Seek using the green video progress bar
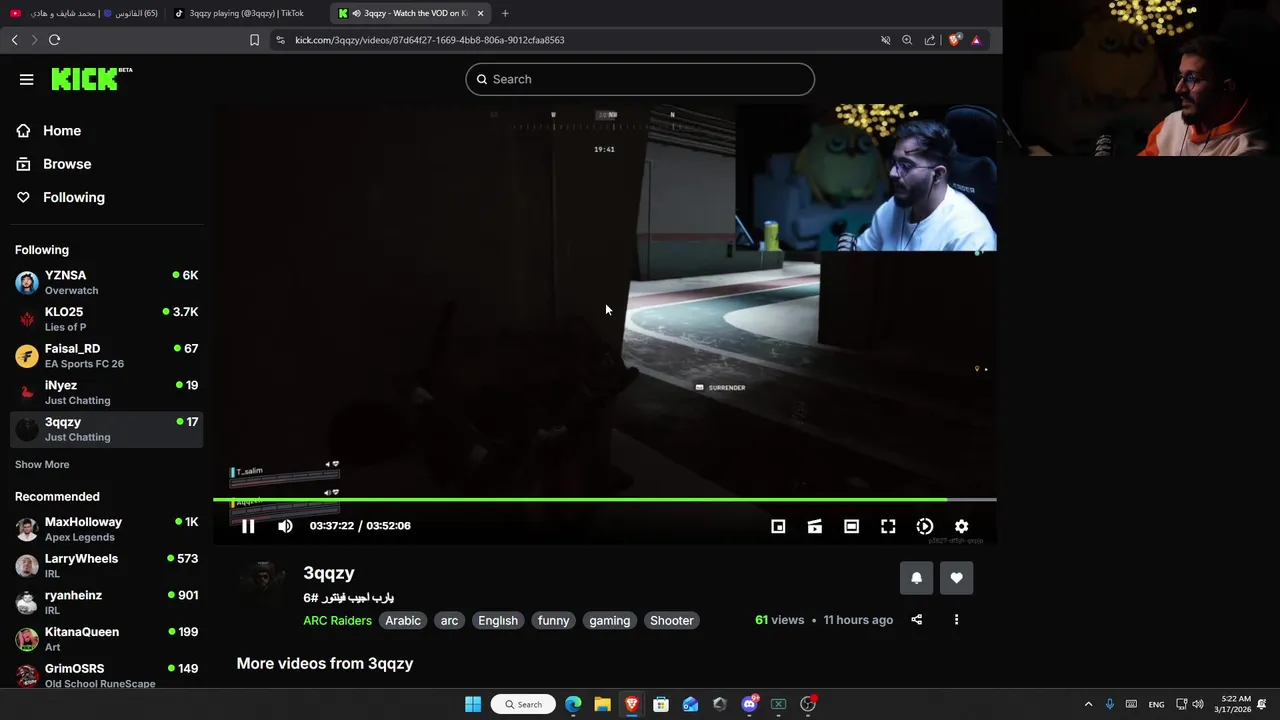This screenshot has width=1280, height=720. pos(604,499)
